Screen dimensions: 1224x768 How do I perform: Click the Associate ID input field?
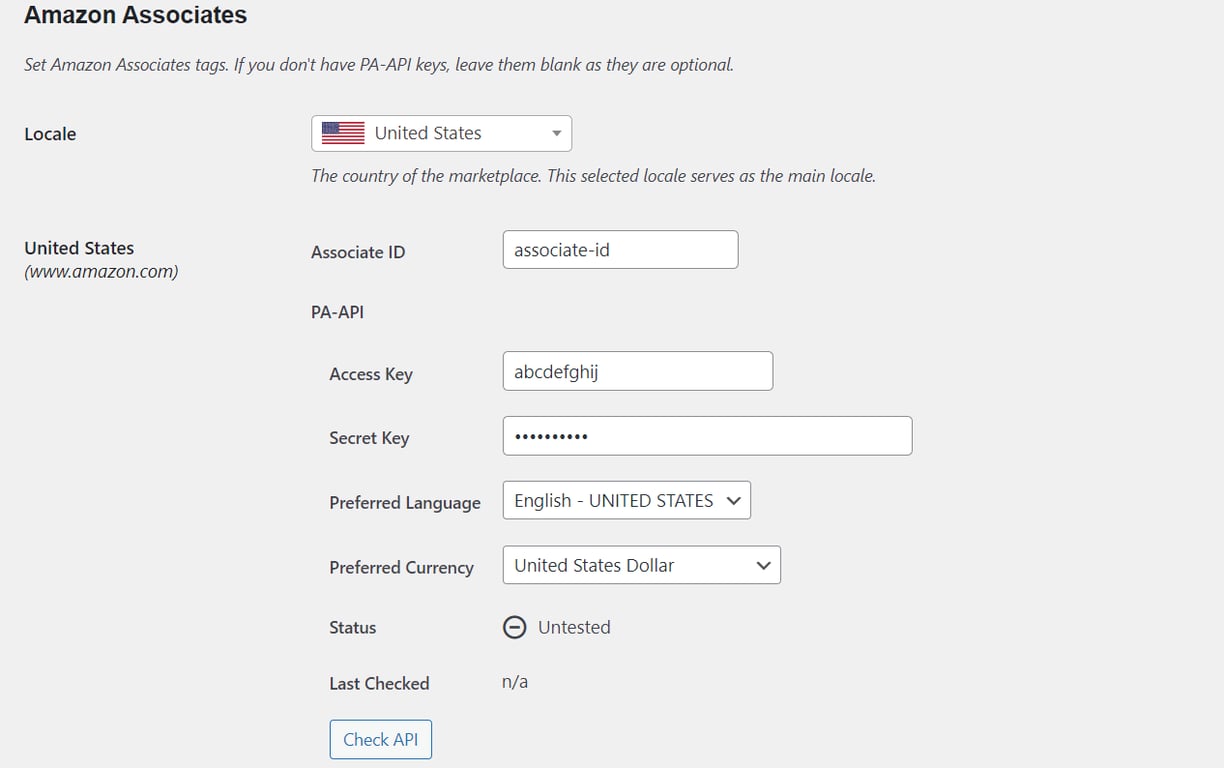pos(619,249)
